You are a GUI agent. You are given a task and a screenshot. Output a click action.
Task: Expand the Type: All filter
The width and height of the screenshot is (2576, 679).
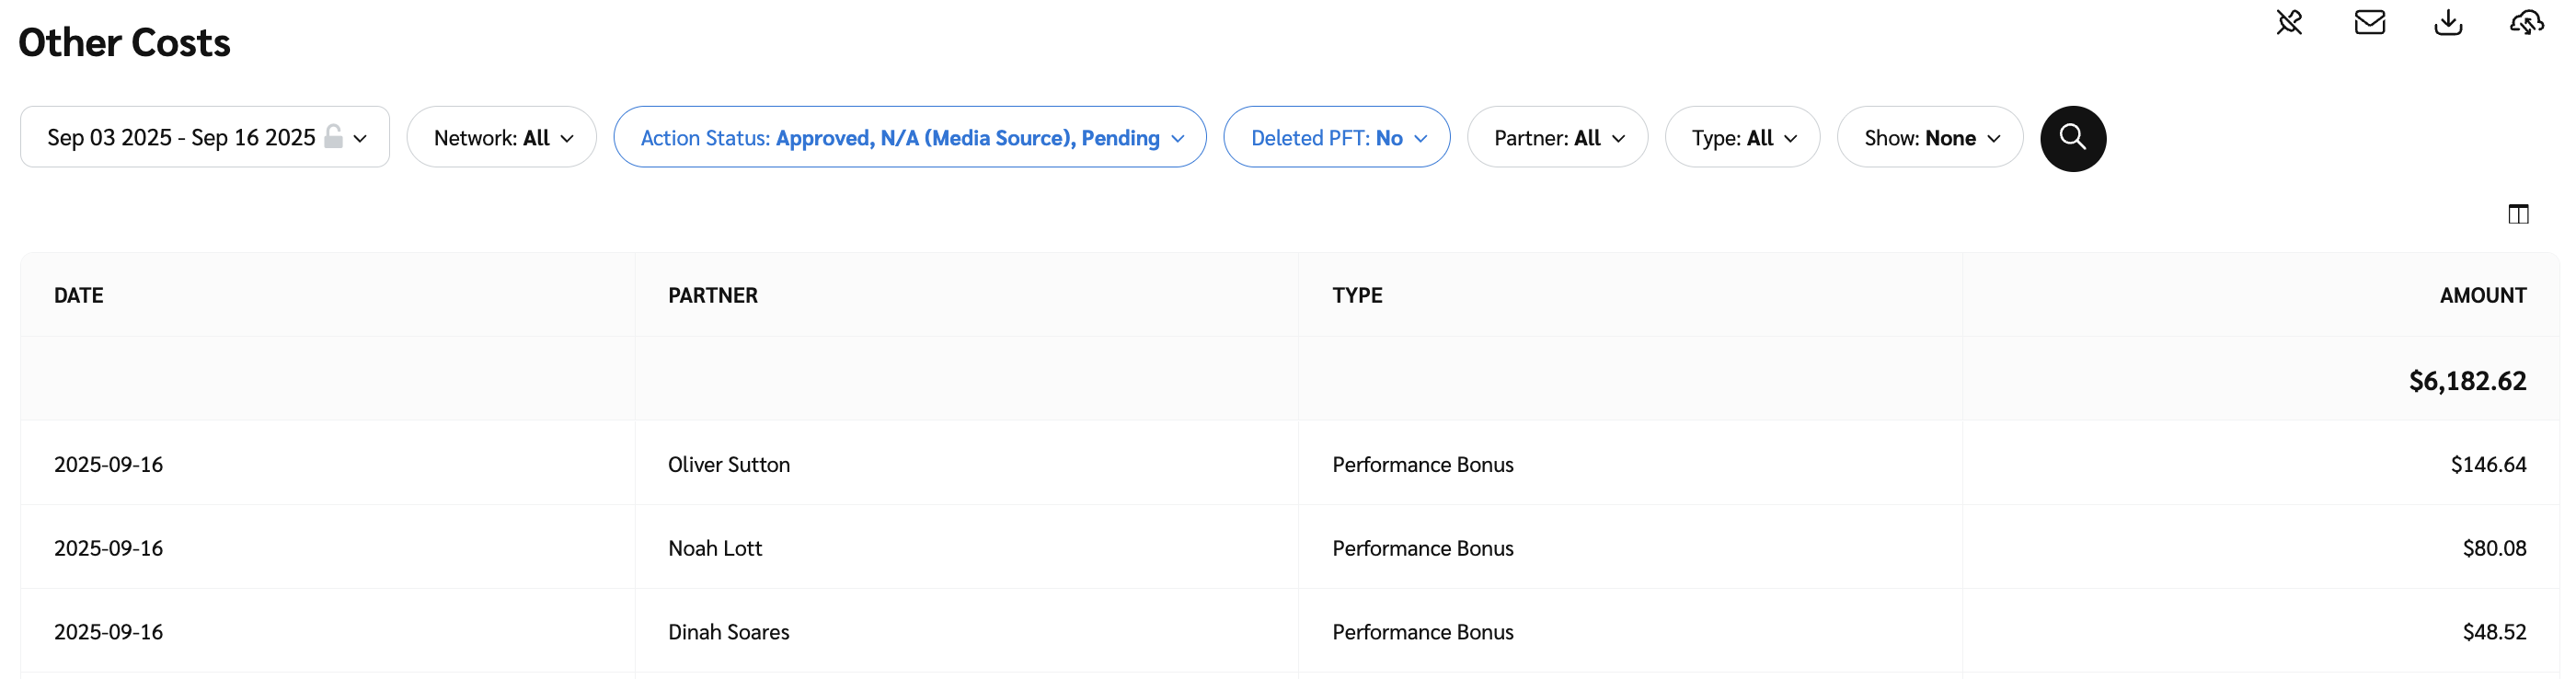pos(1742,138)
